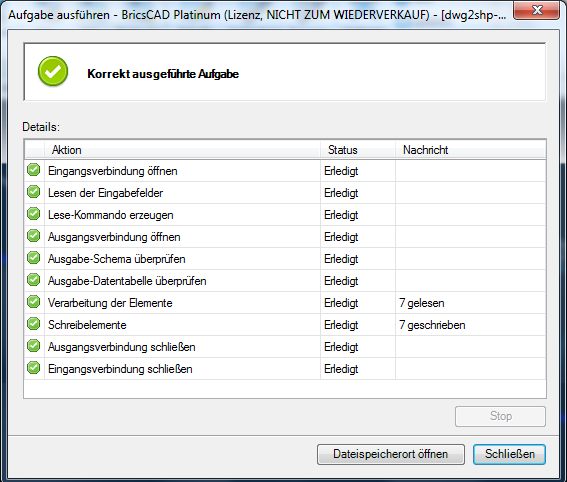Click green check icon for Verarbeitung der Elemente

34,302
